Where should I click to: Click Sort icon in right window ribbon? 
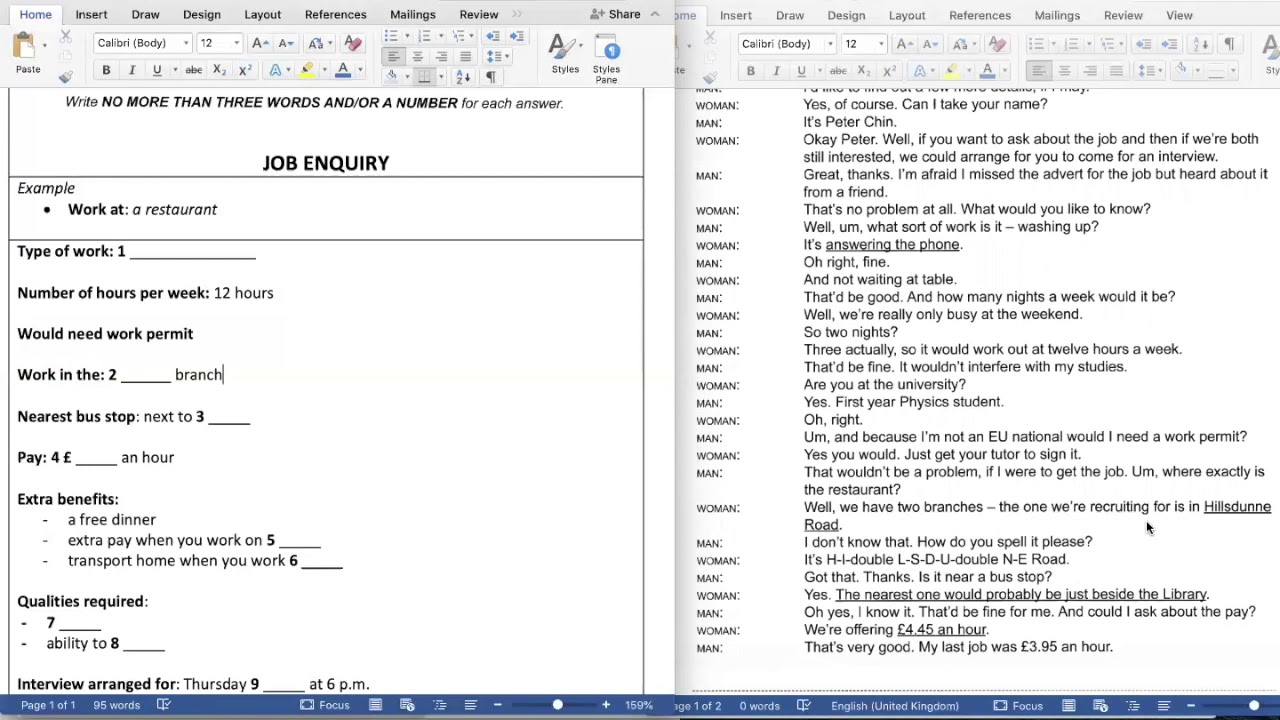point(1202,44)
